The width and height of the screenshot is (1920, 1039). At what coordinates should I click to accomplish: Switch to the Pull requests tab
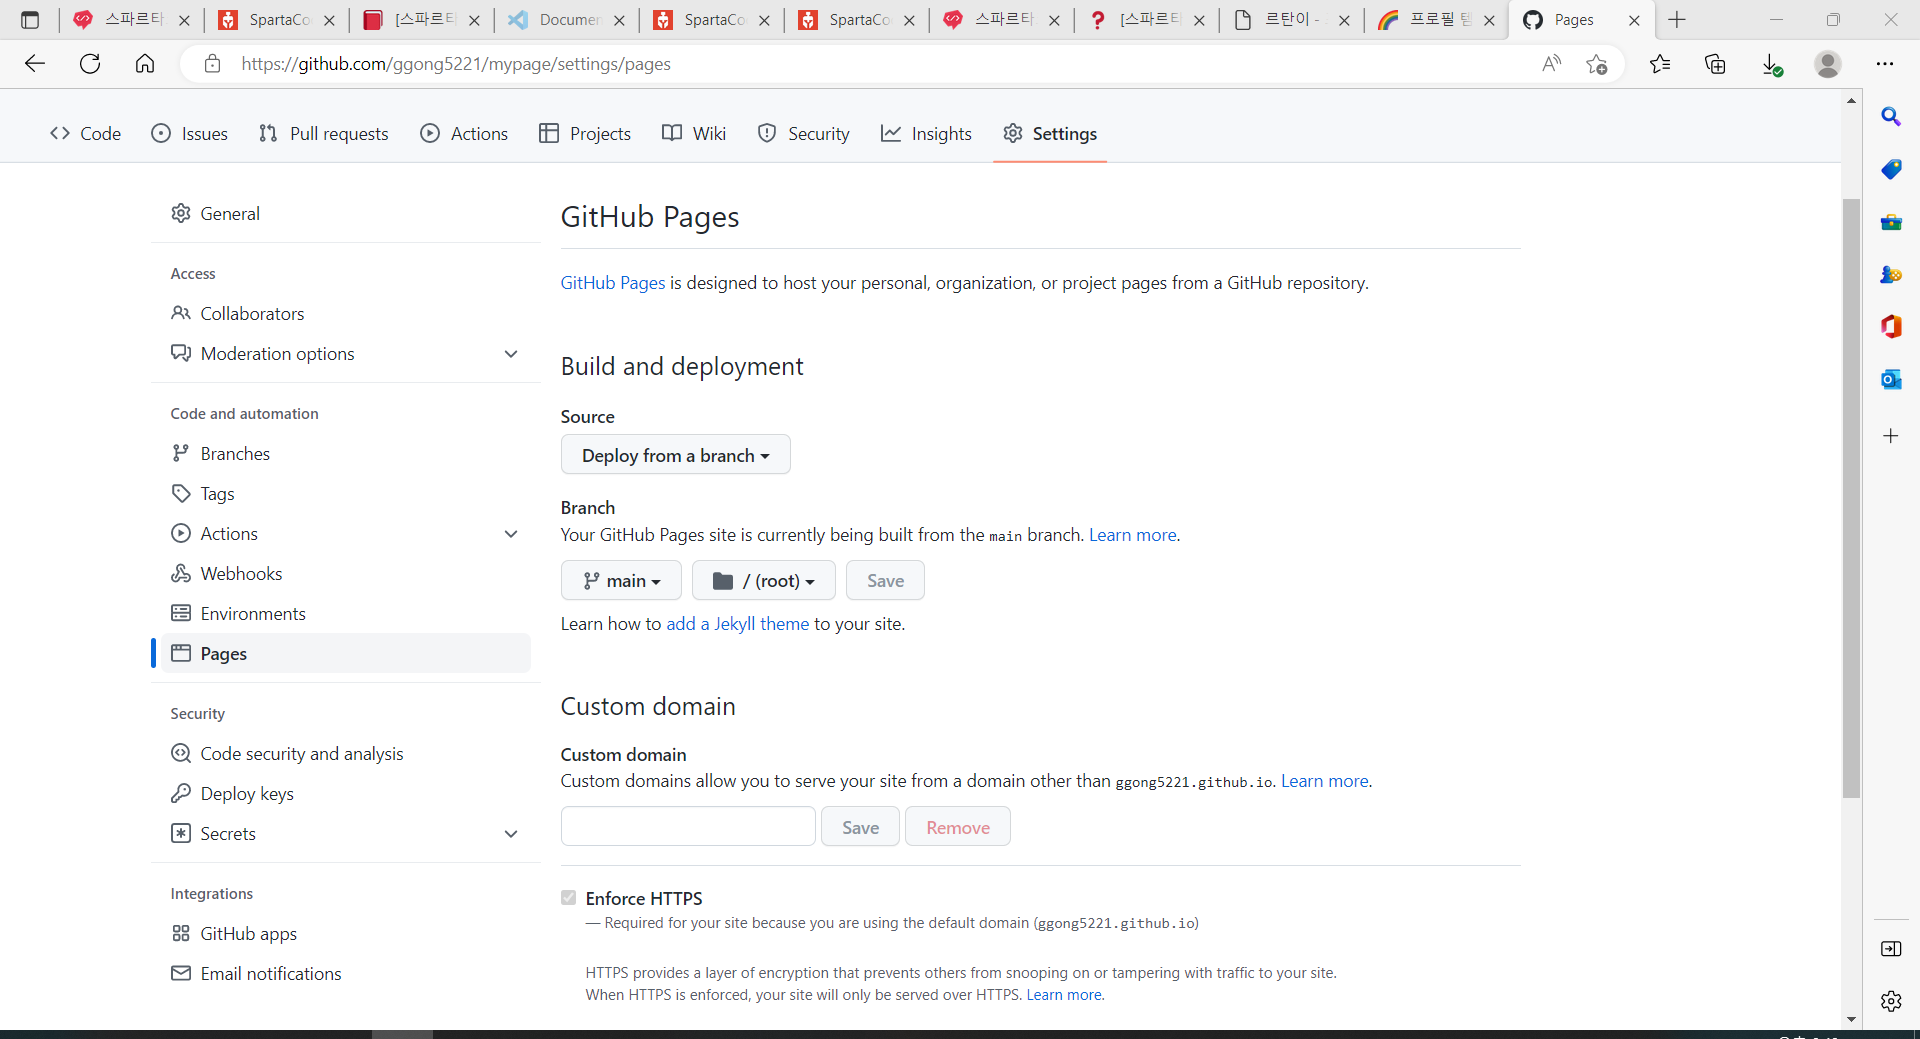point(323,134)
